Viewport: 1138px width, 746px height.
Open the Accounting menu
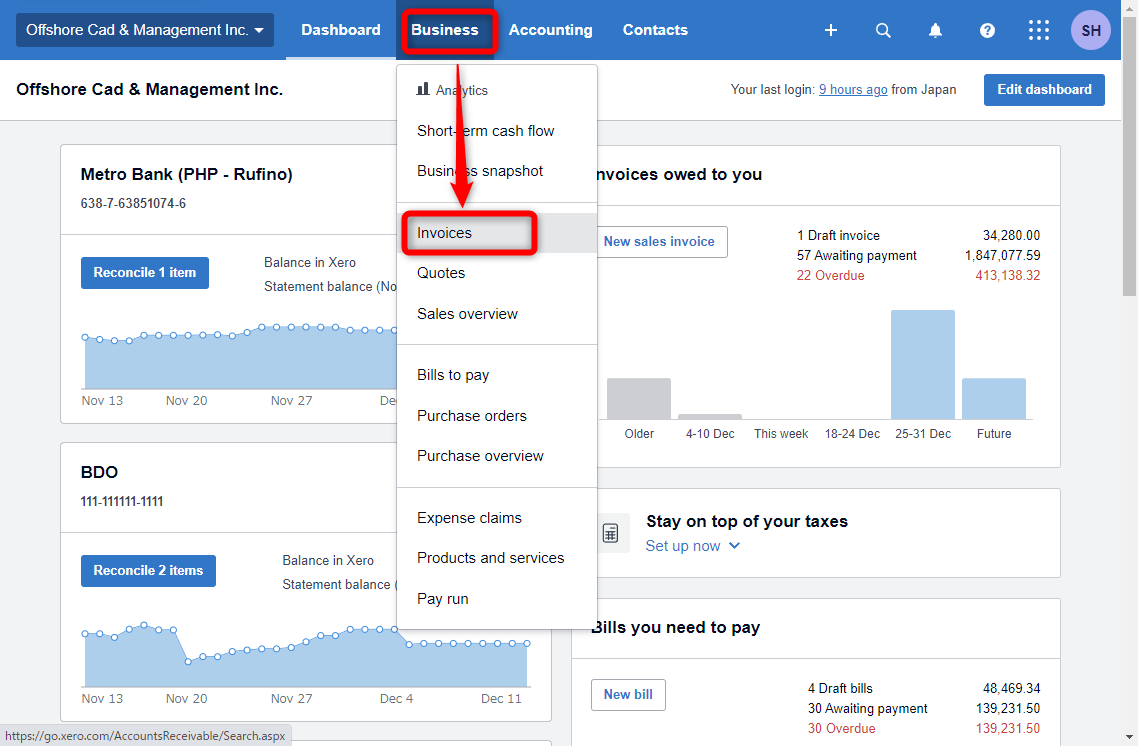pyautogui.click(x=550, y=30)
